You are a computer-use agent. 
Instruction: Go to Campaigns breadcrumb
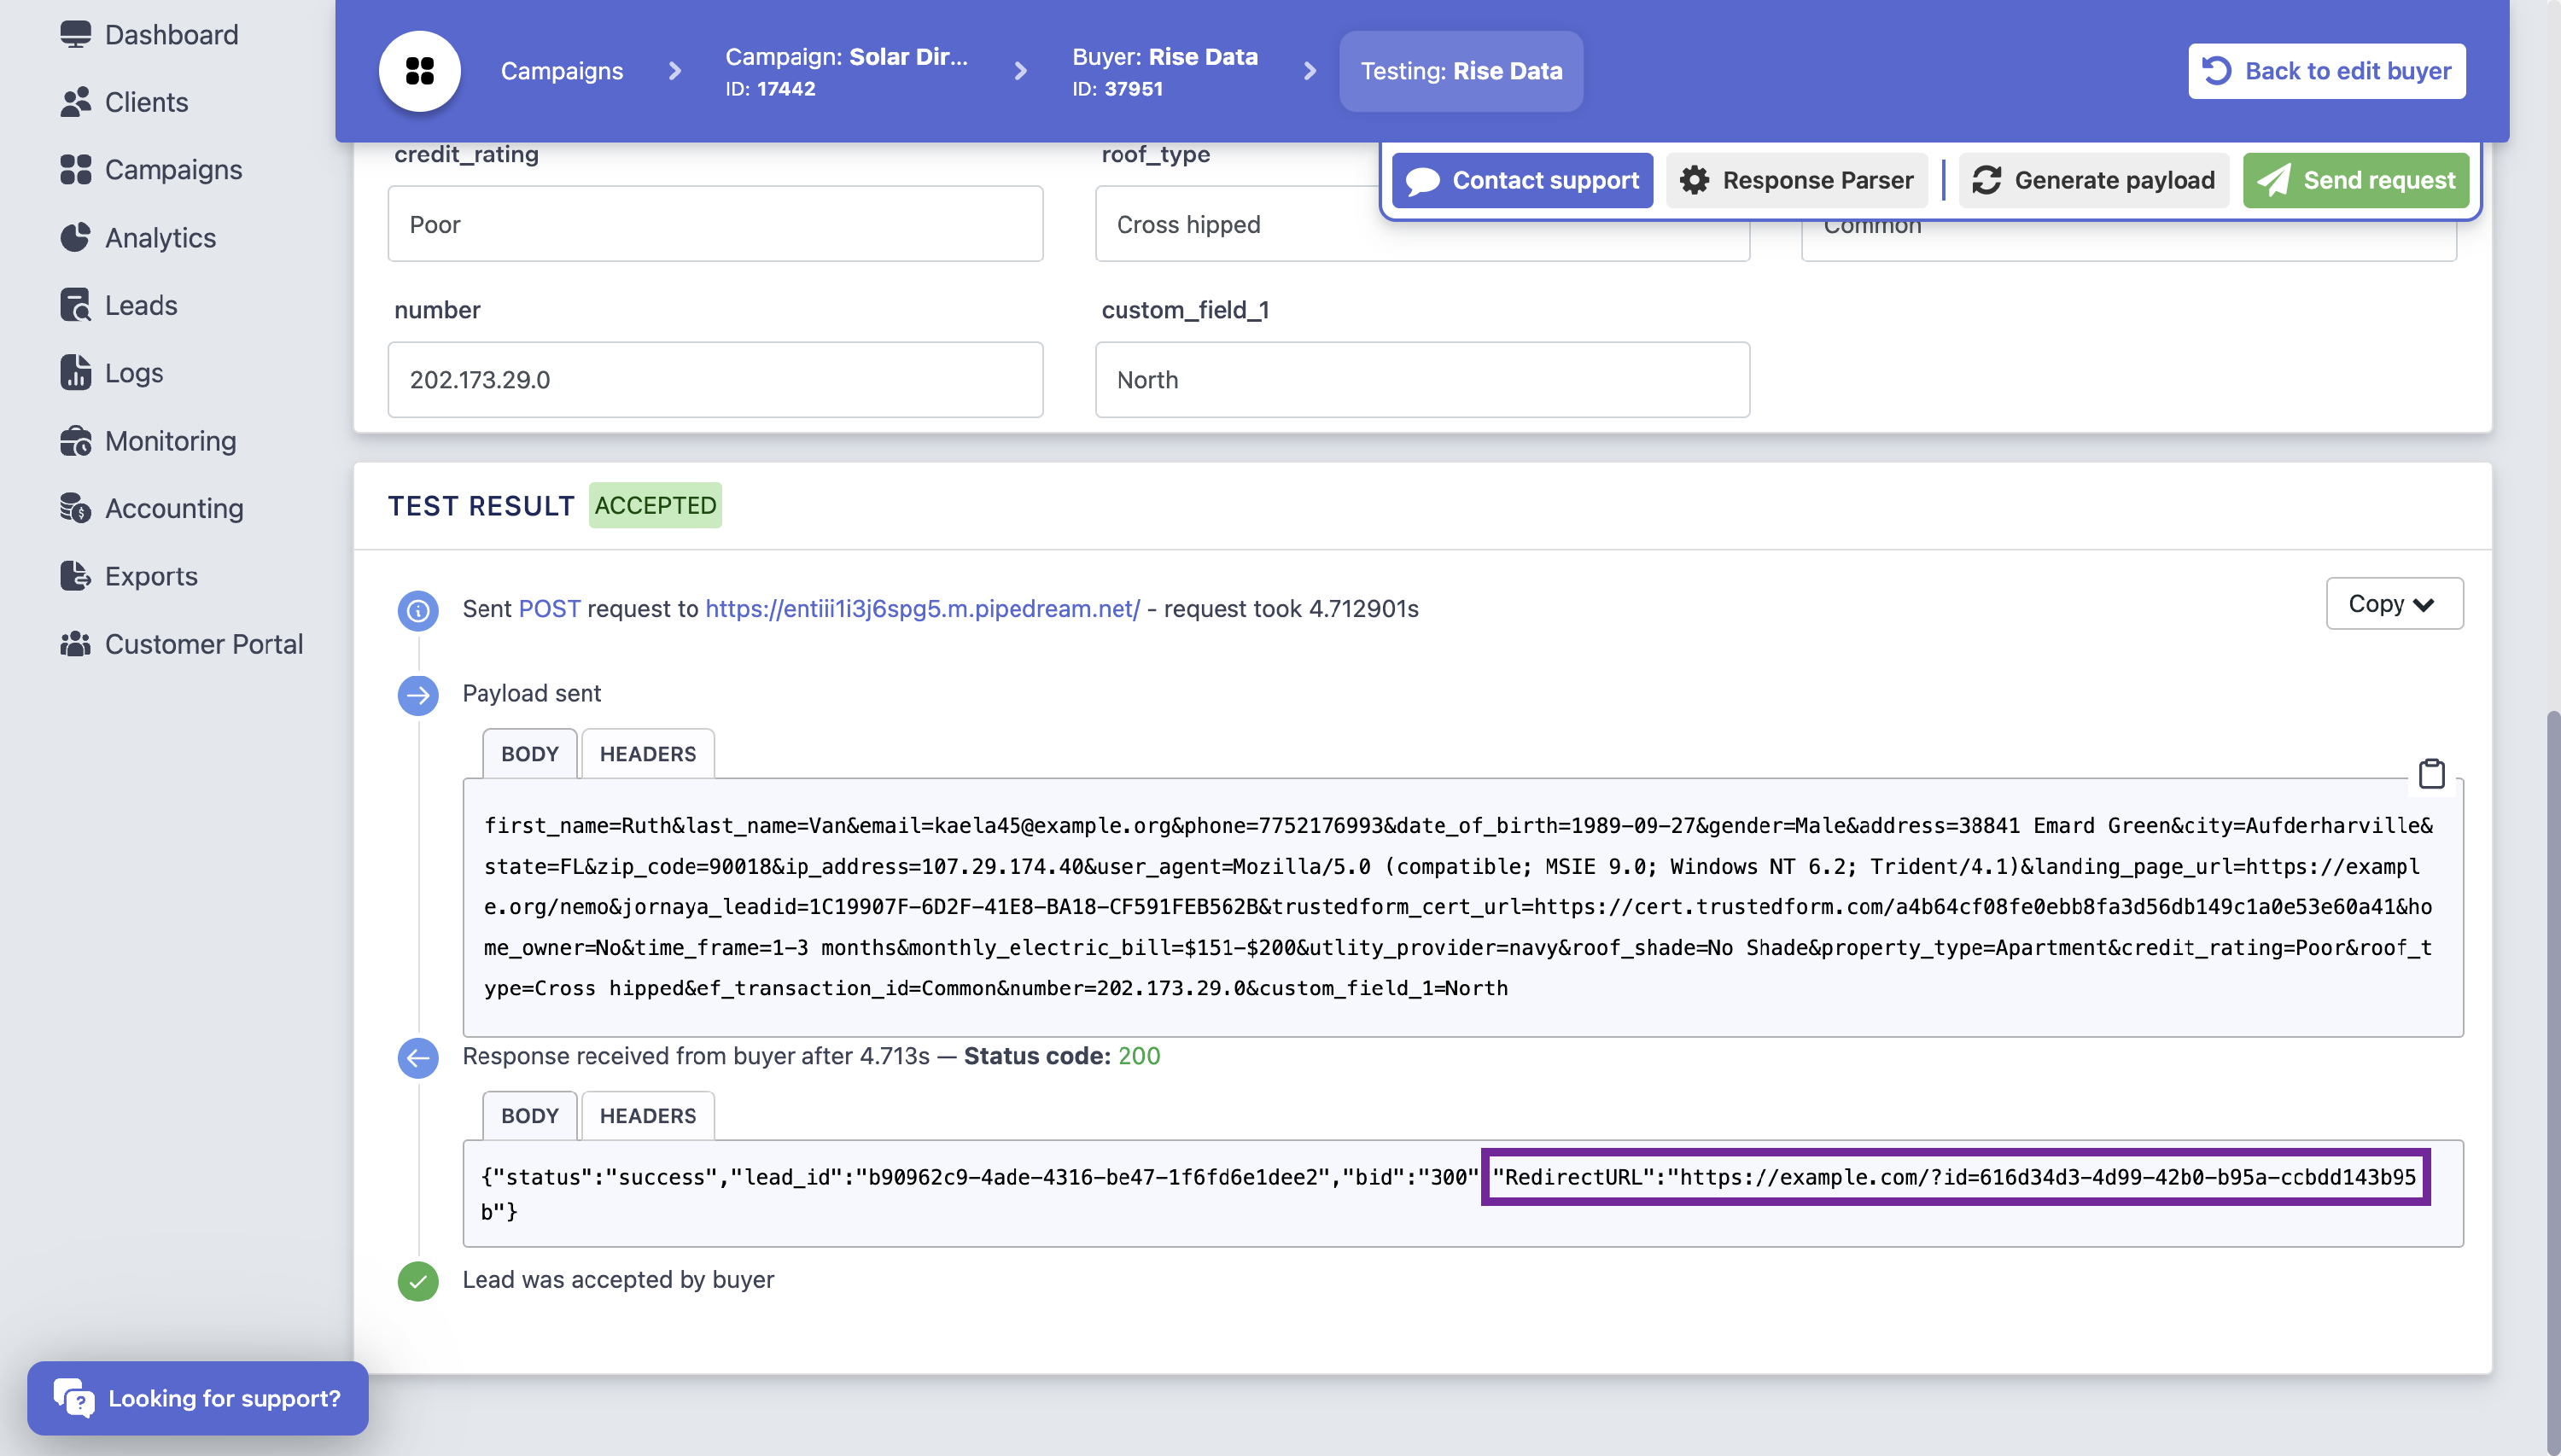(562, 71)
